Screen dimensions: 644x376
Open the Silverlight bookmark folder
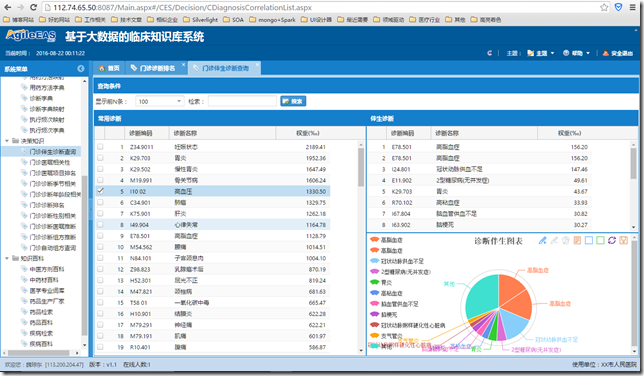(x=201, y=19)
